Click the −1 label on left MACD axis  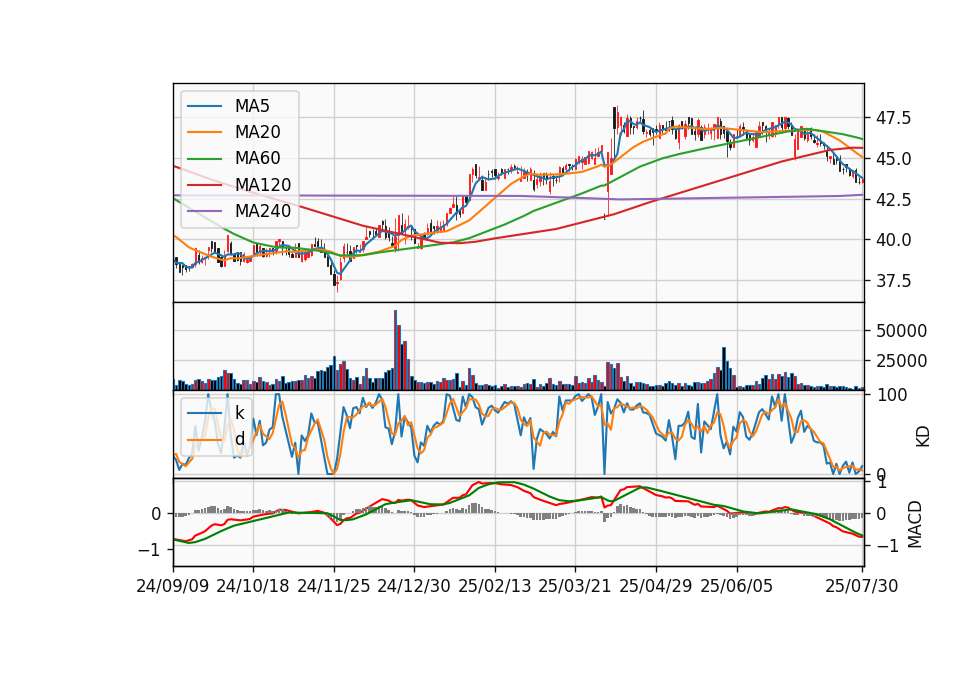(150, 550)
